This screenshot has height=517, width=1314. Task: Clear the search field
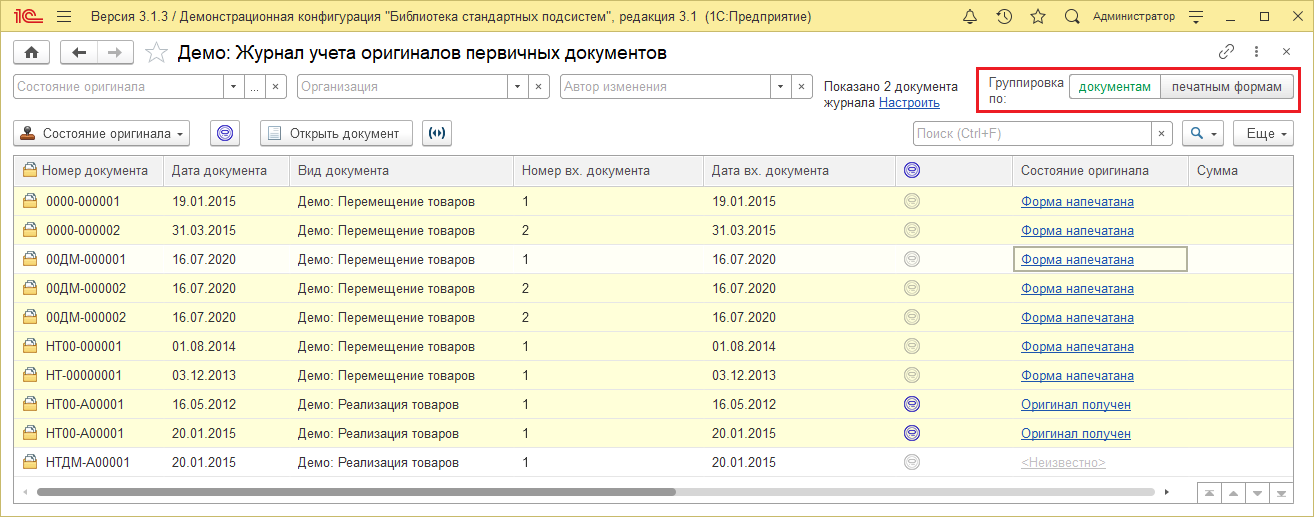click(1162, 133)
